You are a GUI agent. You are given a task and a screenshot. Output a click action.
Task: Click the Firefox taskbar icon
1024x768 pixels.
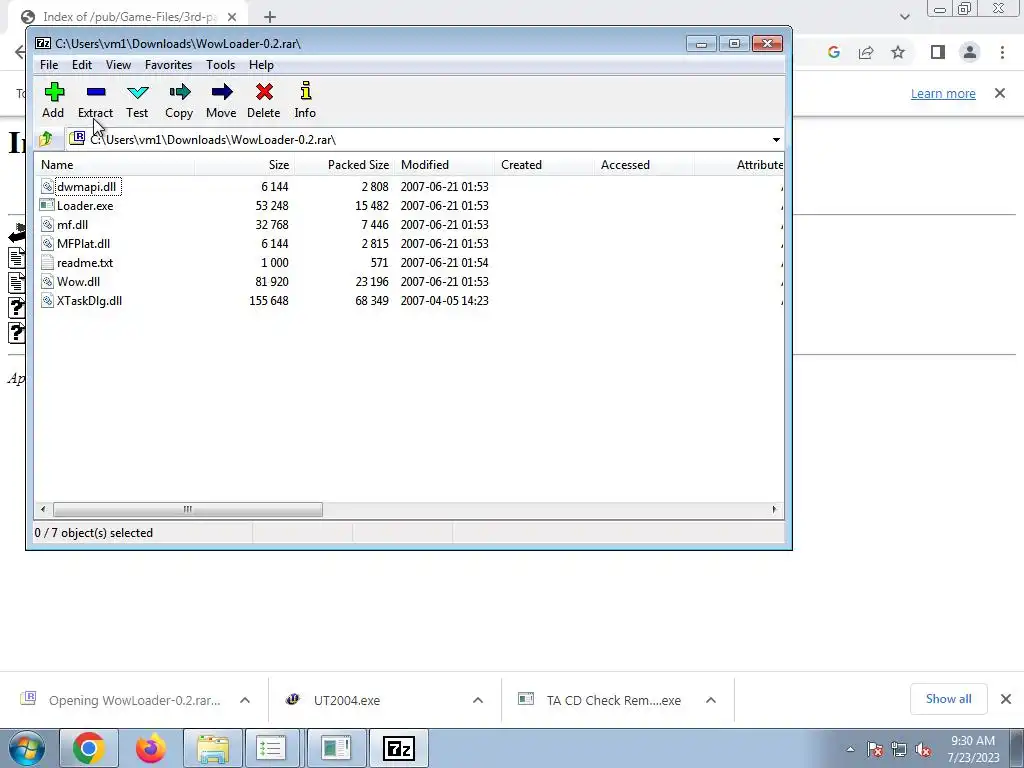(x=150, y=748)
